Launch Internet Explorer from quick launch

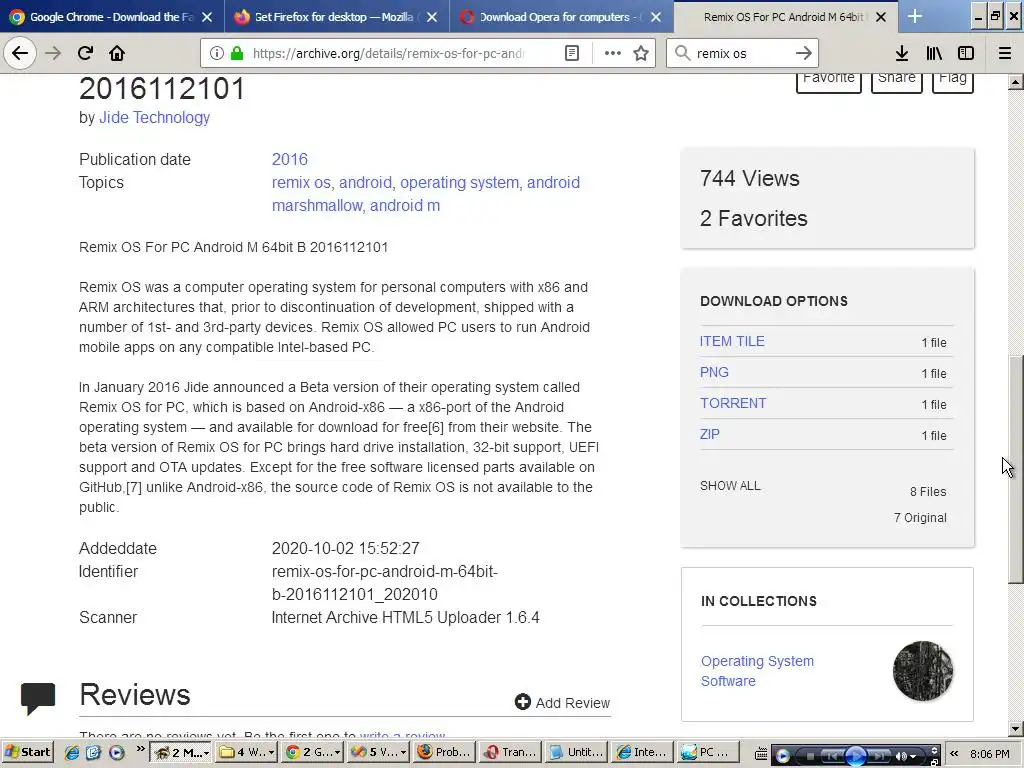click(72, 753)
